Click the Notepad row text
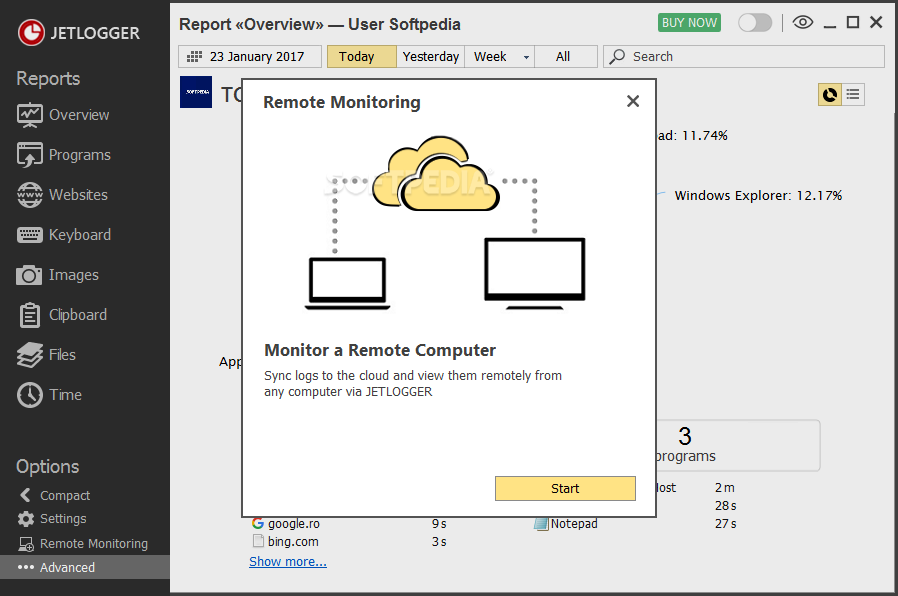Image resolution: width=898 pixels, height=596 pixels. point(574,523)
